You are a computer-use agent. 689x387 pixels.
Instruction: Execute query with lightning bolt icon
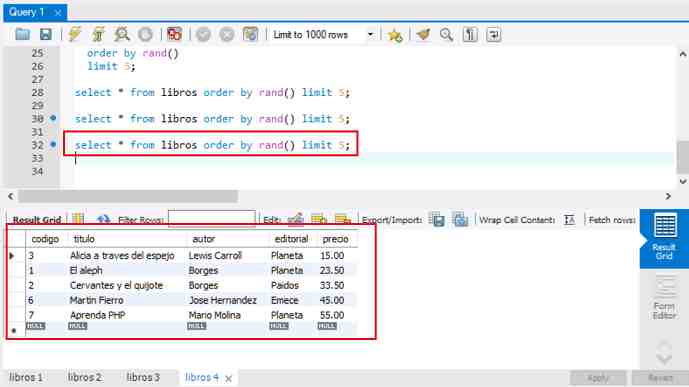point(75,34)
